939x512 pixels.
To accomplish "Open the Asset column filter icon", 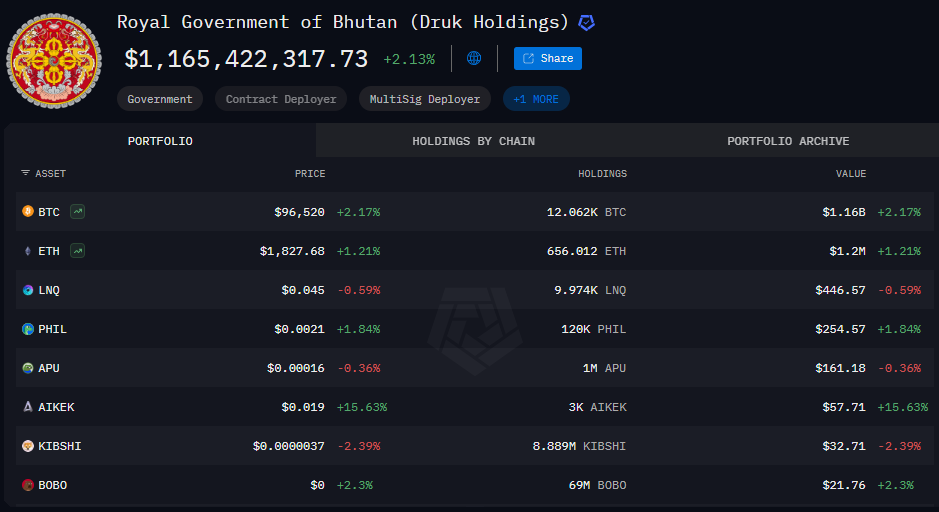I will click(x=25, y=174).
